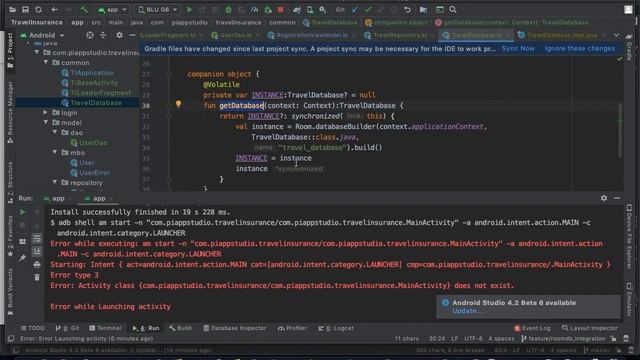Click the Git commit checkmark icon

pos(368,9)
